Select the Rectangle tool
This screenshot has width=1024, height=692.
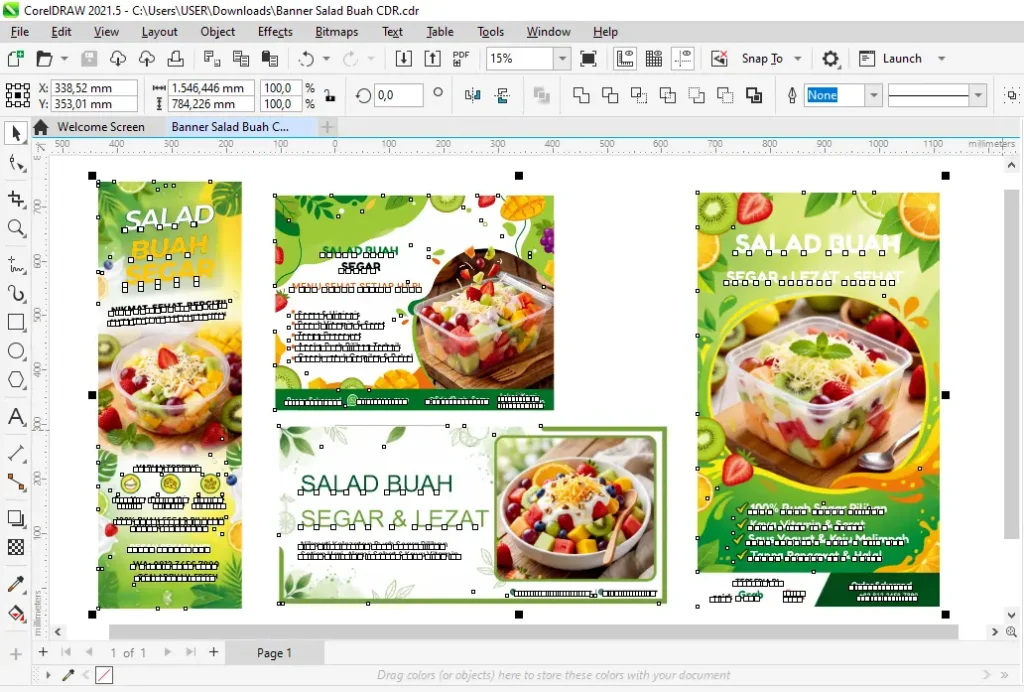pos(16,322)
